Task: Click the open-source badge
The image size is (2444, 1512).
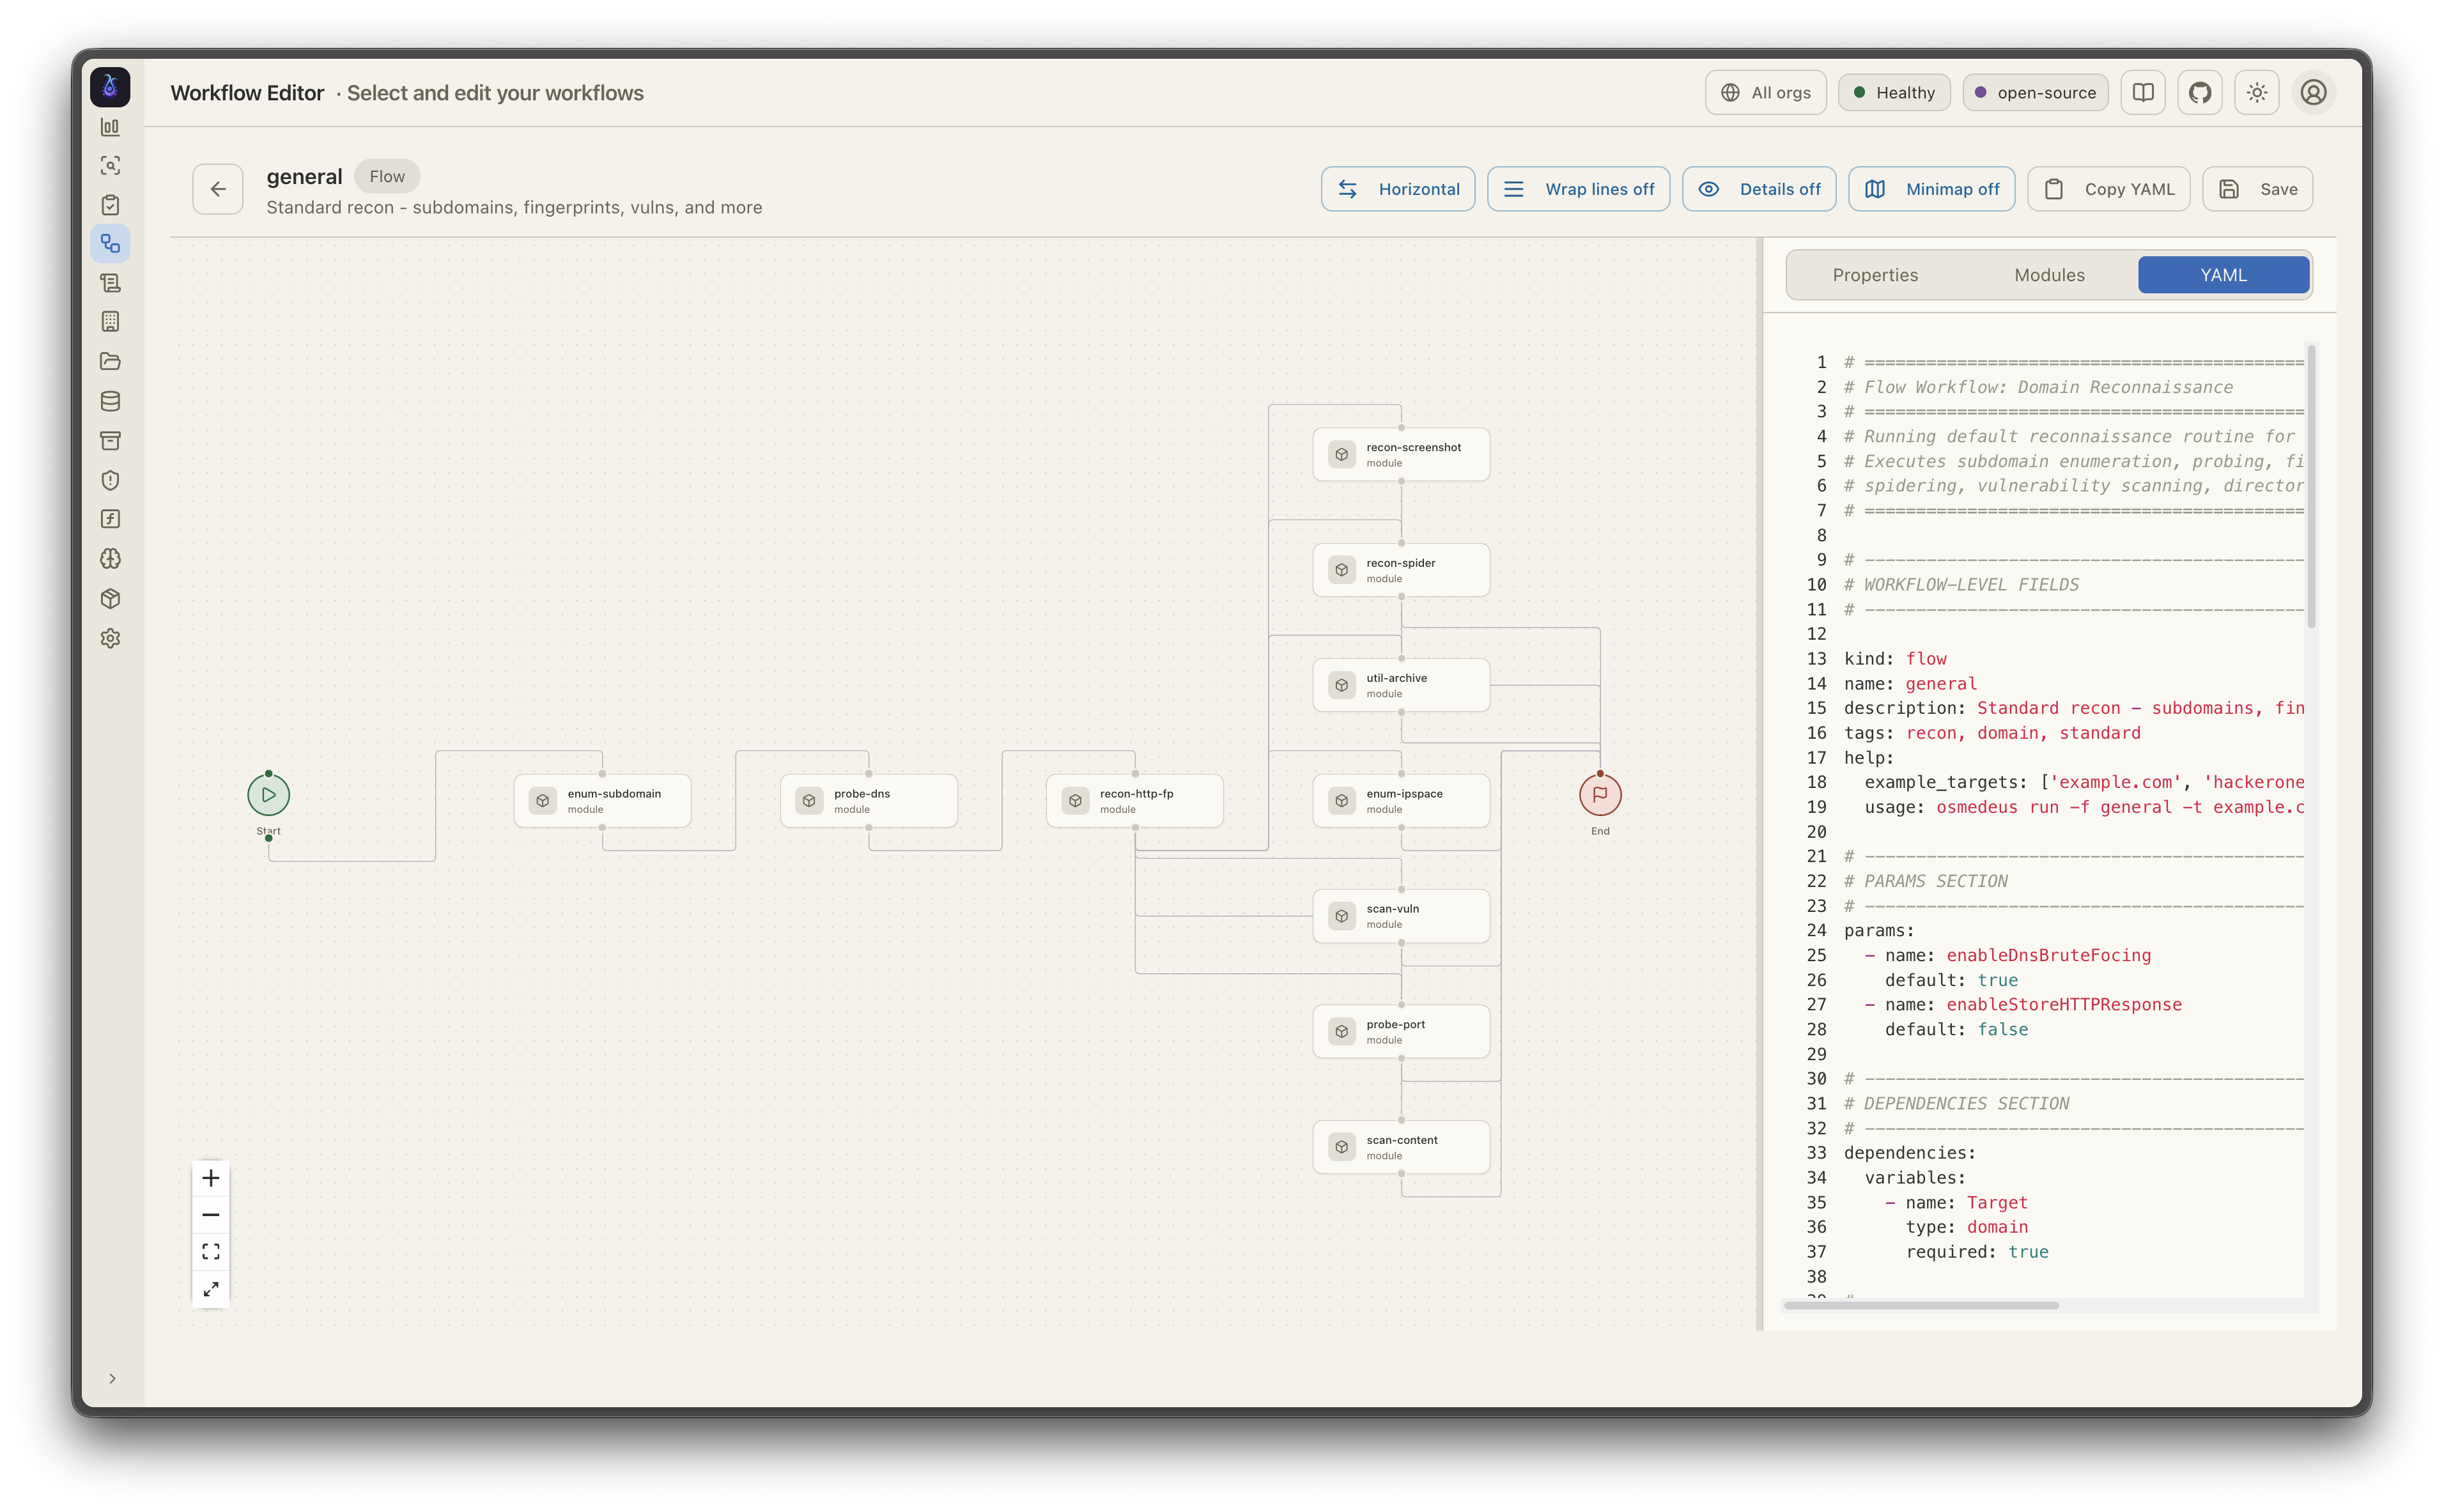Action: click(2035, 93)
